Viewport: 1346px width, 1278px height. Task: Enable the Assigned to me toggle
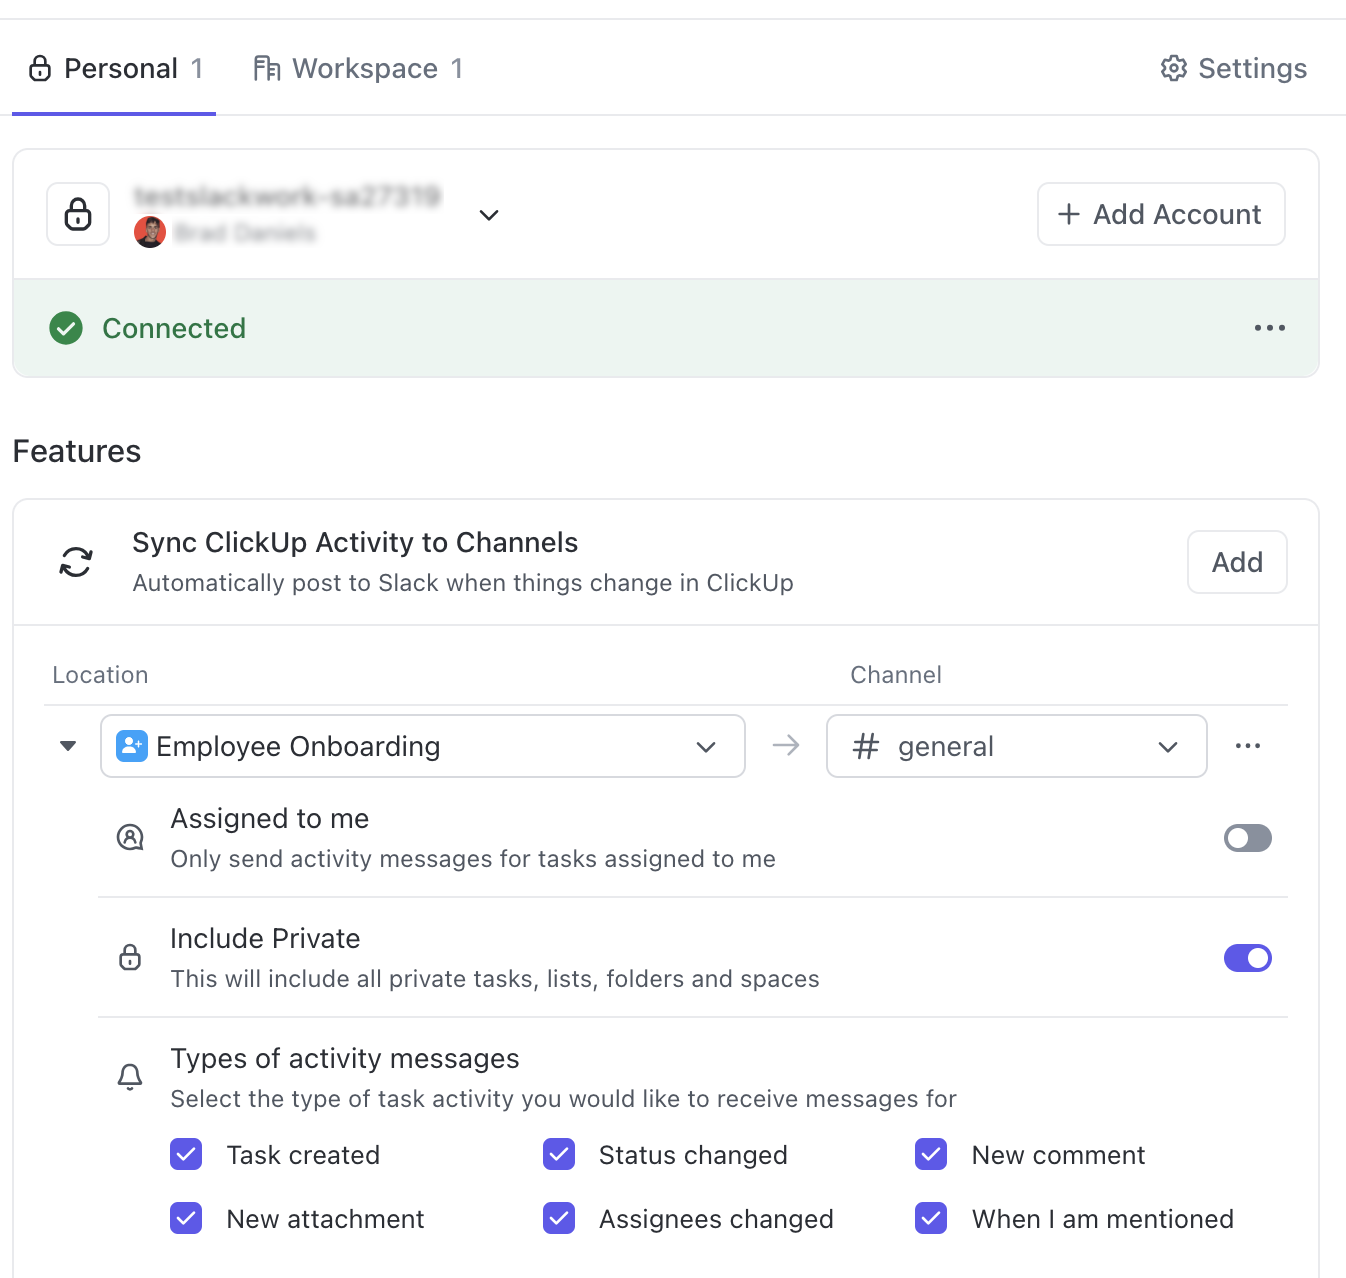coord(1247,838)
